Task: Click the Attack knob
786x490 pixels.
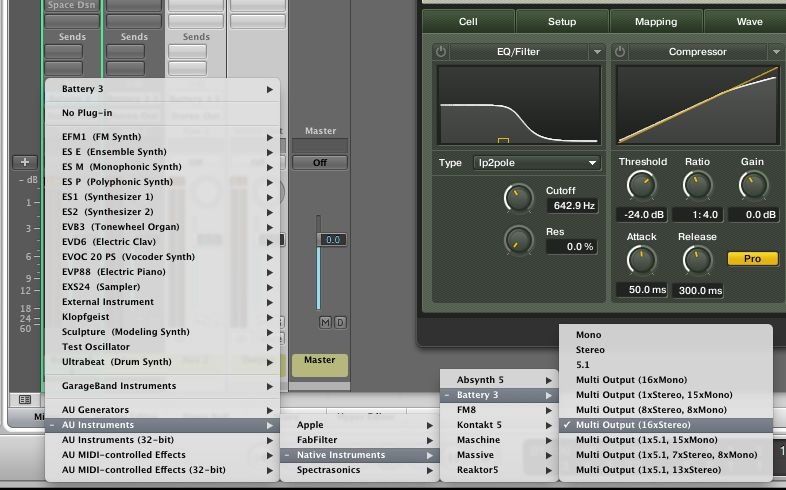Action: pos(641,260)
